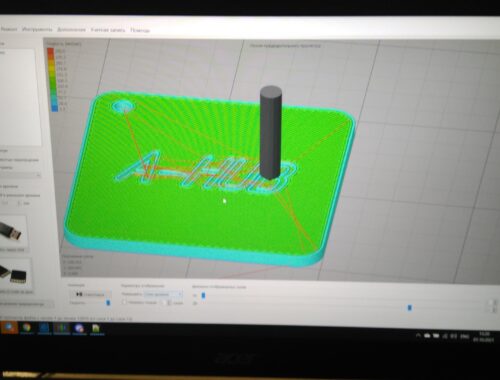Click the lower layer range slider handle
This screenshot has height=380, width=500.
click(x=410, y=308)
